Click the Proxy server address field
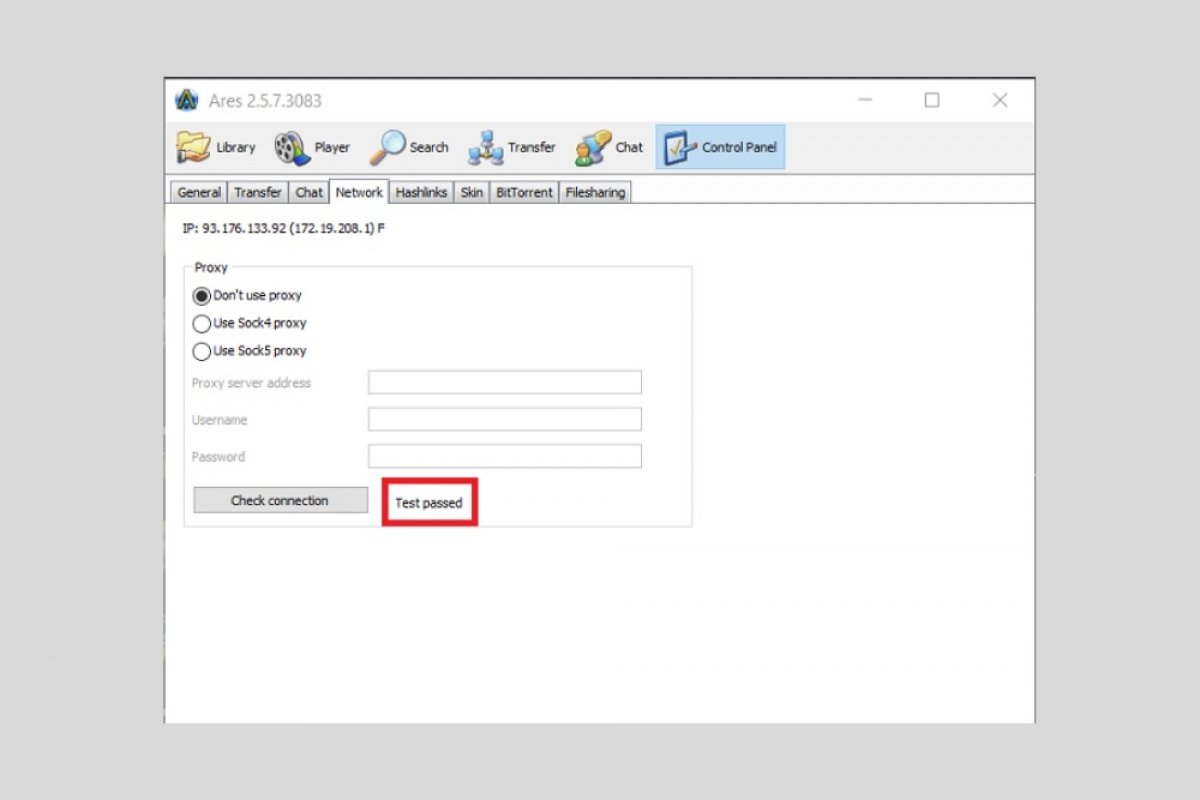 coord(505,382)
